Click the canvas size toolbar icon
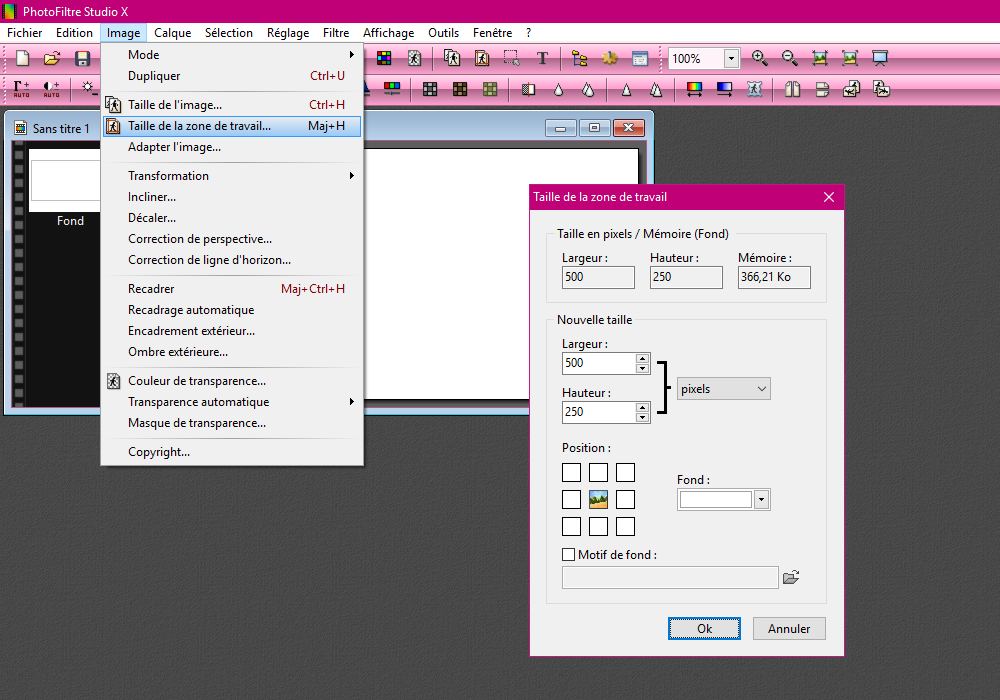Viewport: 1000px width, 700px height. pos(482,59)
